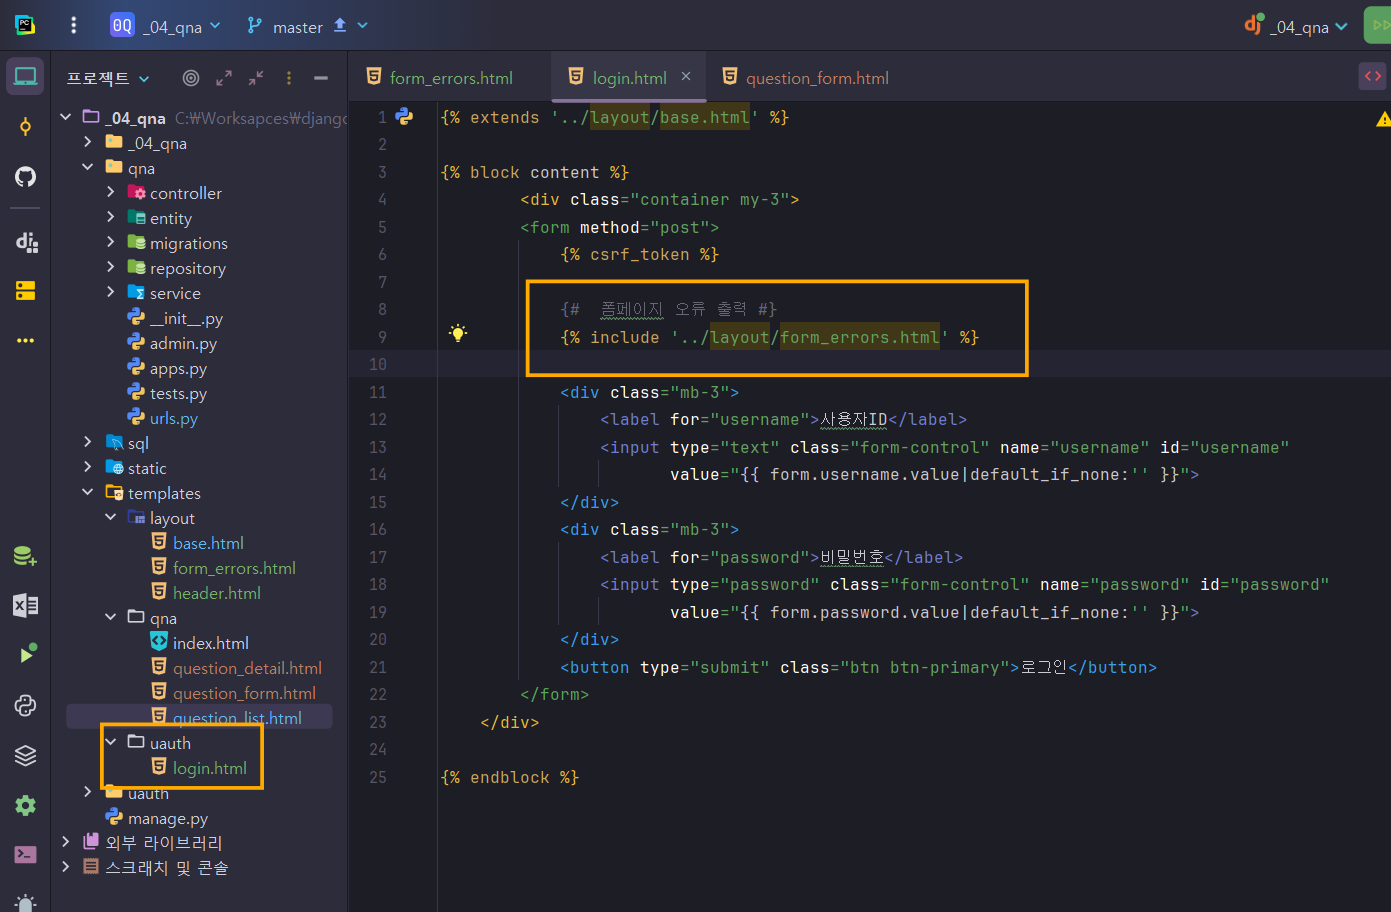Expand the static folder
The width and height of the screenshot is (1391, 912).
[88, 467]
